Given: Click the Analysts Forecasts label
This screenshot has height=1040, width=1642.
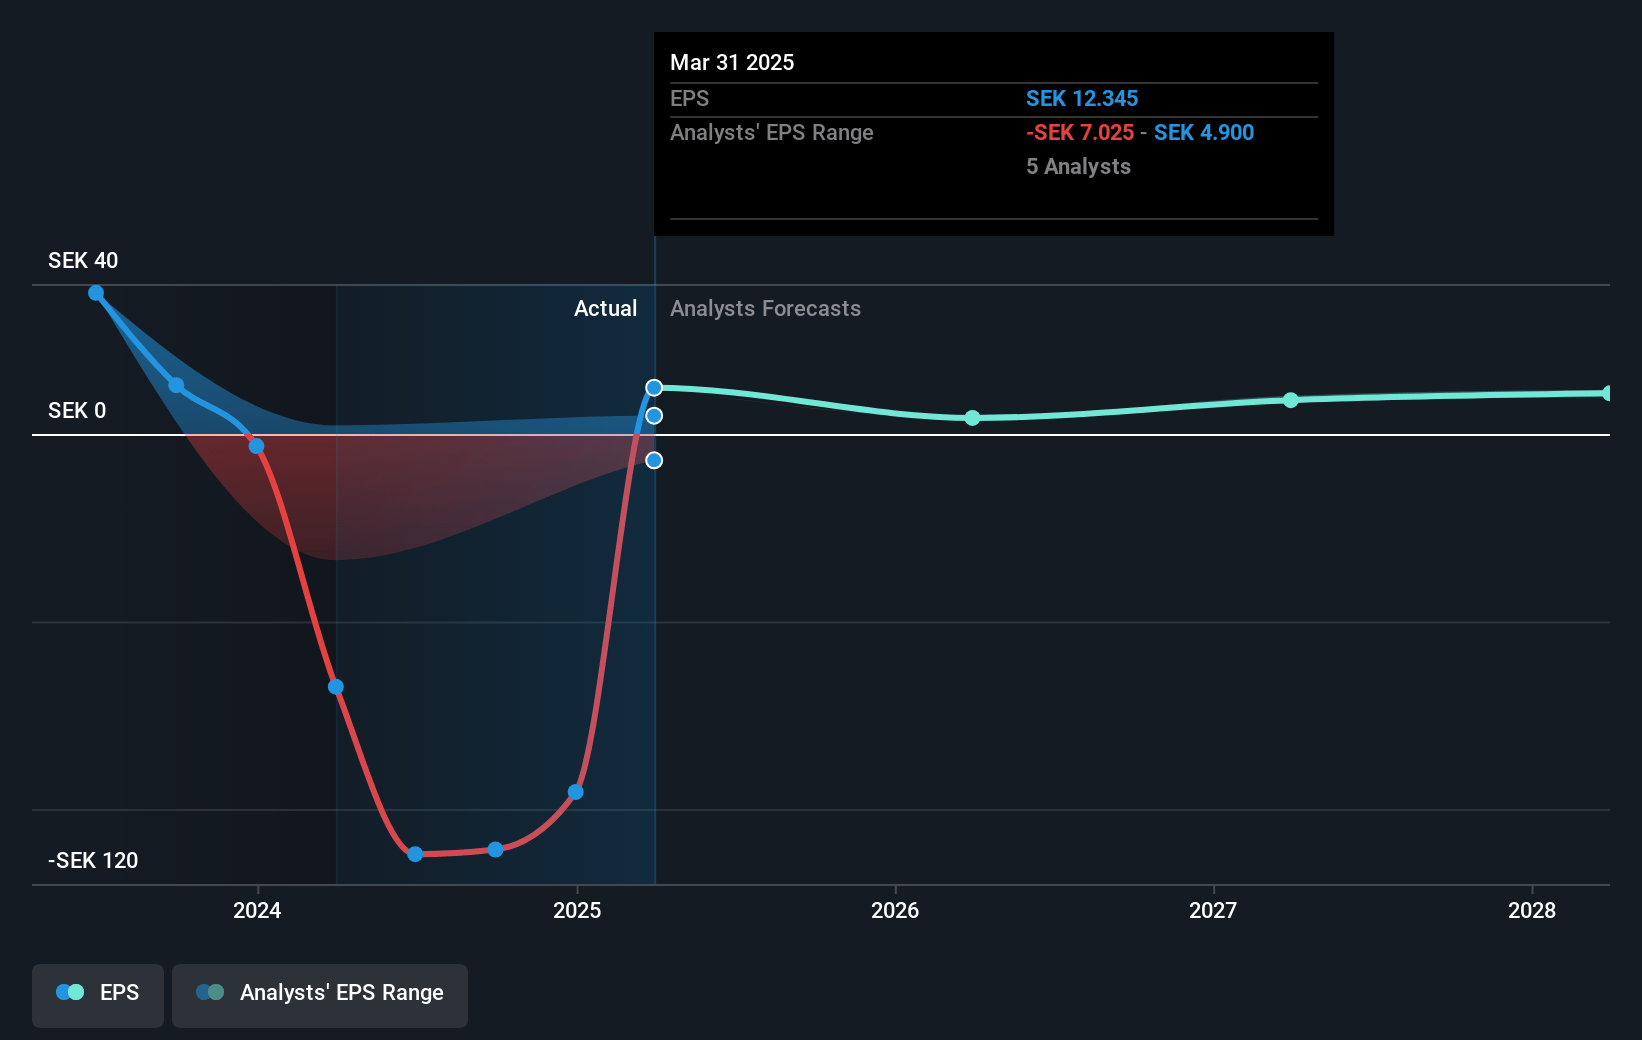Looking at the screenshot, I should (765, 308).
